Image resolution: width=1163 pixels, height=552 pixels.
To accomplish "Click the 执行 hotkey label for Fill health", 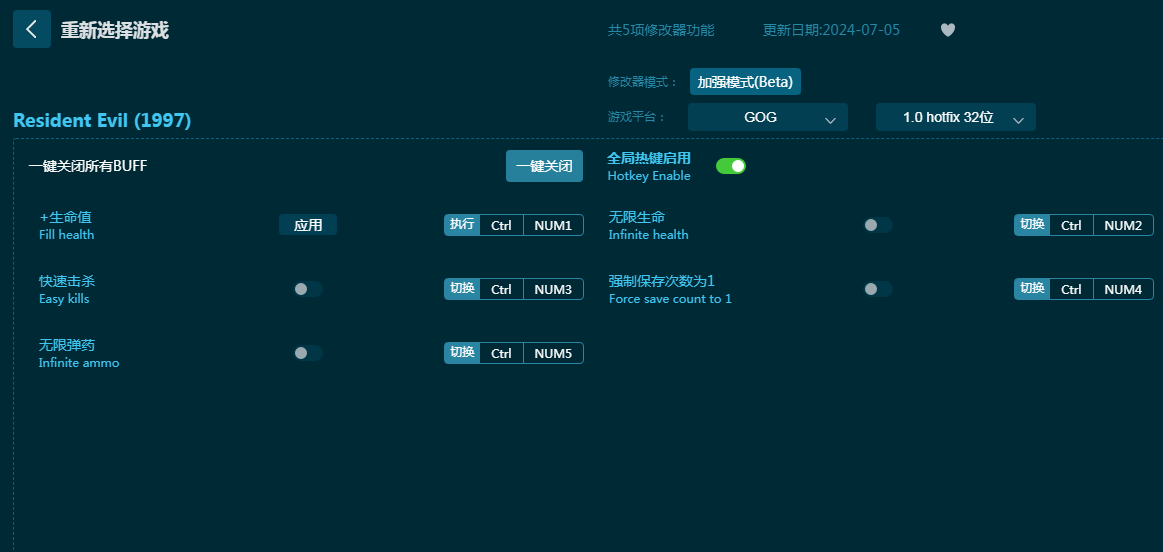I will (462, 225).
